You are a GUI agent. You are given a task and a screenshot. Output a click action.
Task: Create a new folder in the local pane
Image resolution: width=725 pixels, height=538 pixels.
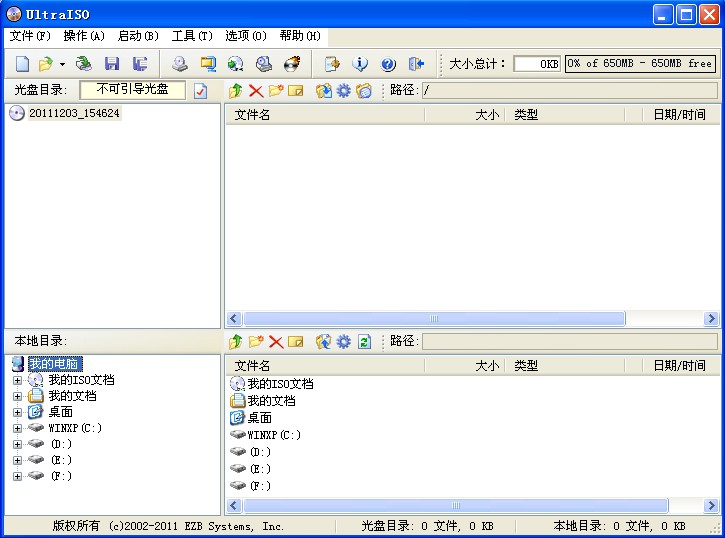coord(256,342)
